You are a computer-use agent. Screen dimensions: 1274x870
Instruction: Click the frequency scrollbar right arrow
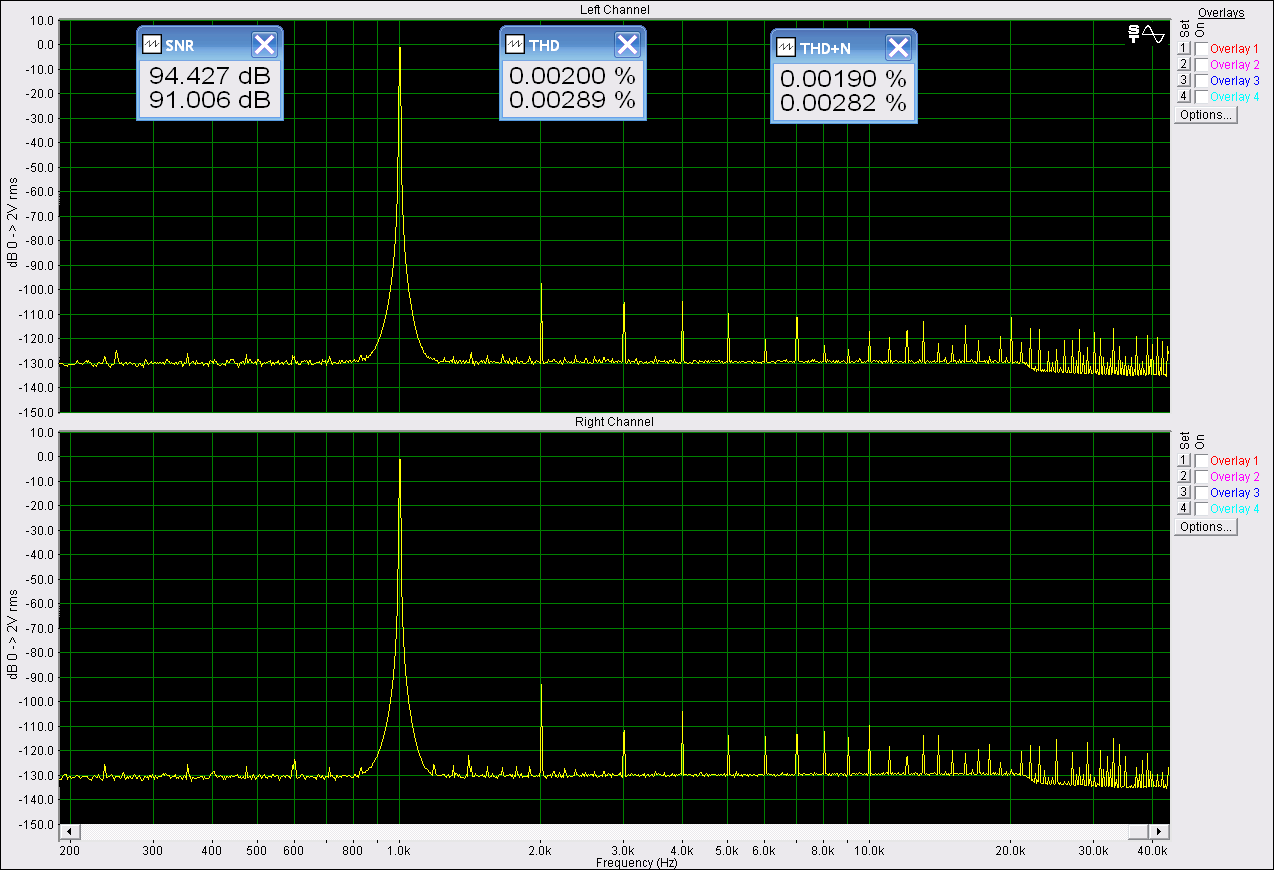(1158, 831)
